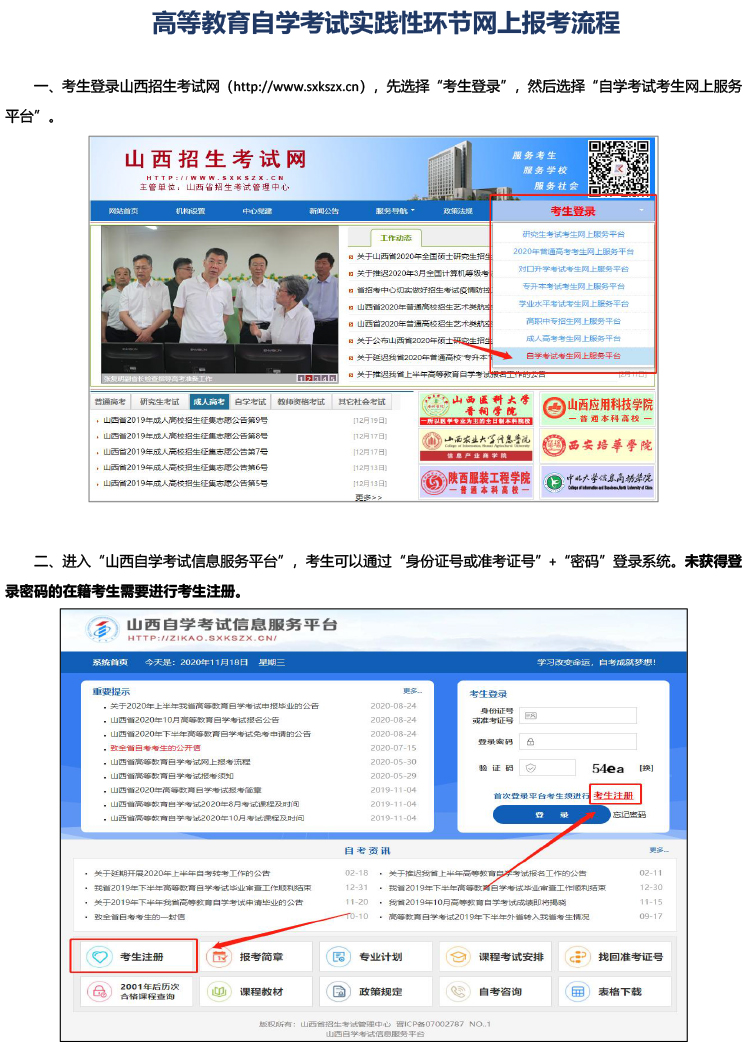Open 政策法规 in the nav bar

(x=458, y=211)
